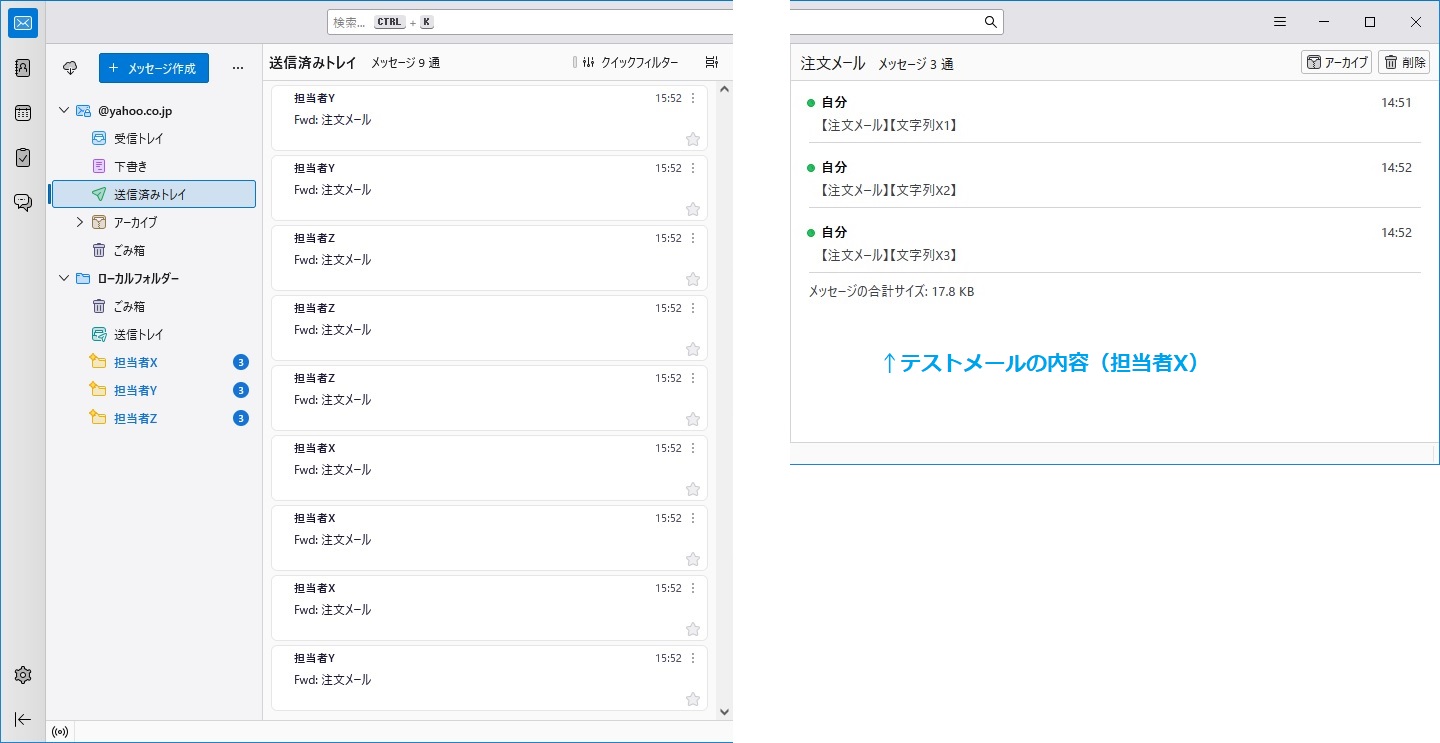Collapse the yahoo.co.jp account tree
The height and width of the screenshot is (743, 1440).
(64, 110)
